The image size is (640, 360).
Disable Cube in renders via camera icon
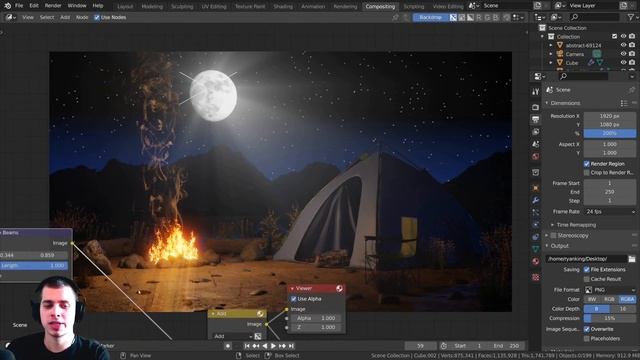[x=632, y=62]
